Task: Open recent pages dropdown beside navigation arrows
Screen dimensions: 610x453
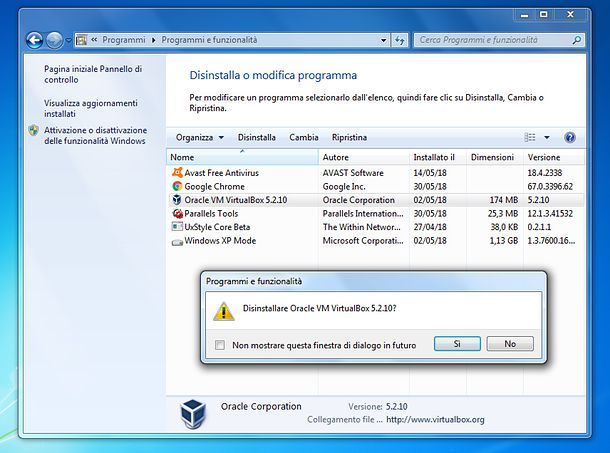Action: coord(68,40)
